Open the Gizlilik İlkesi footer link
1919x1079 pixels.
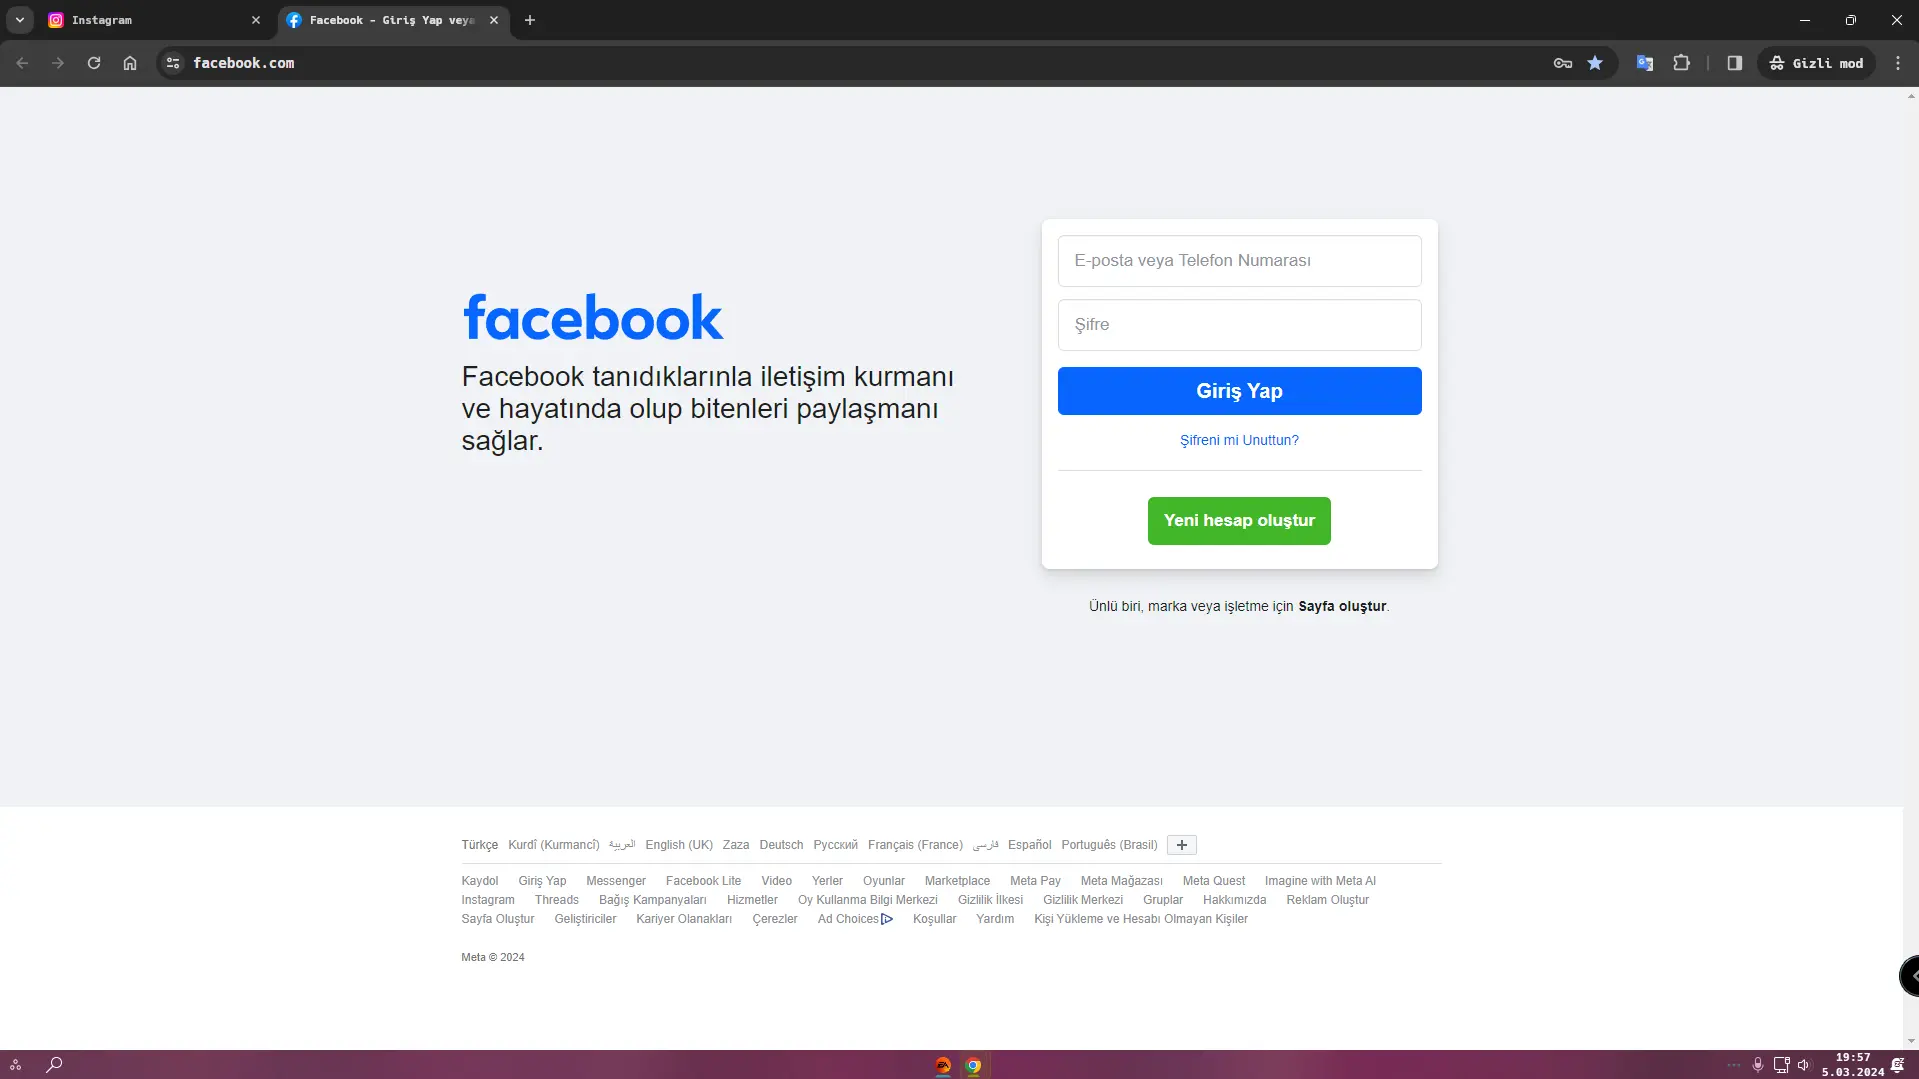click(990, 900)
